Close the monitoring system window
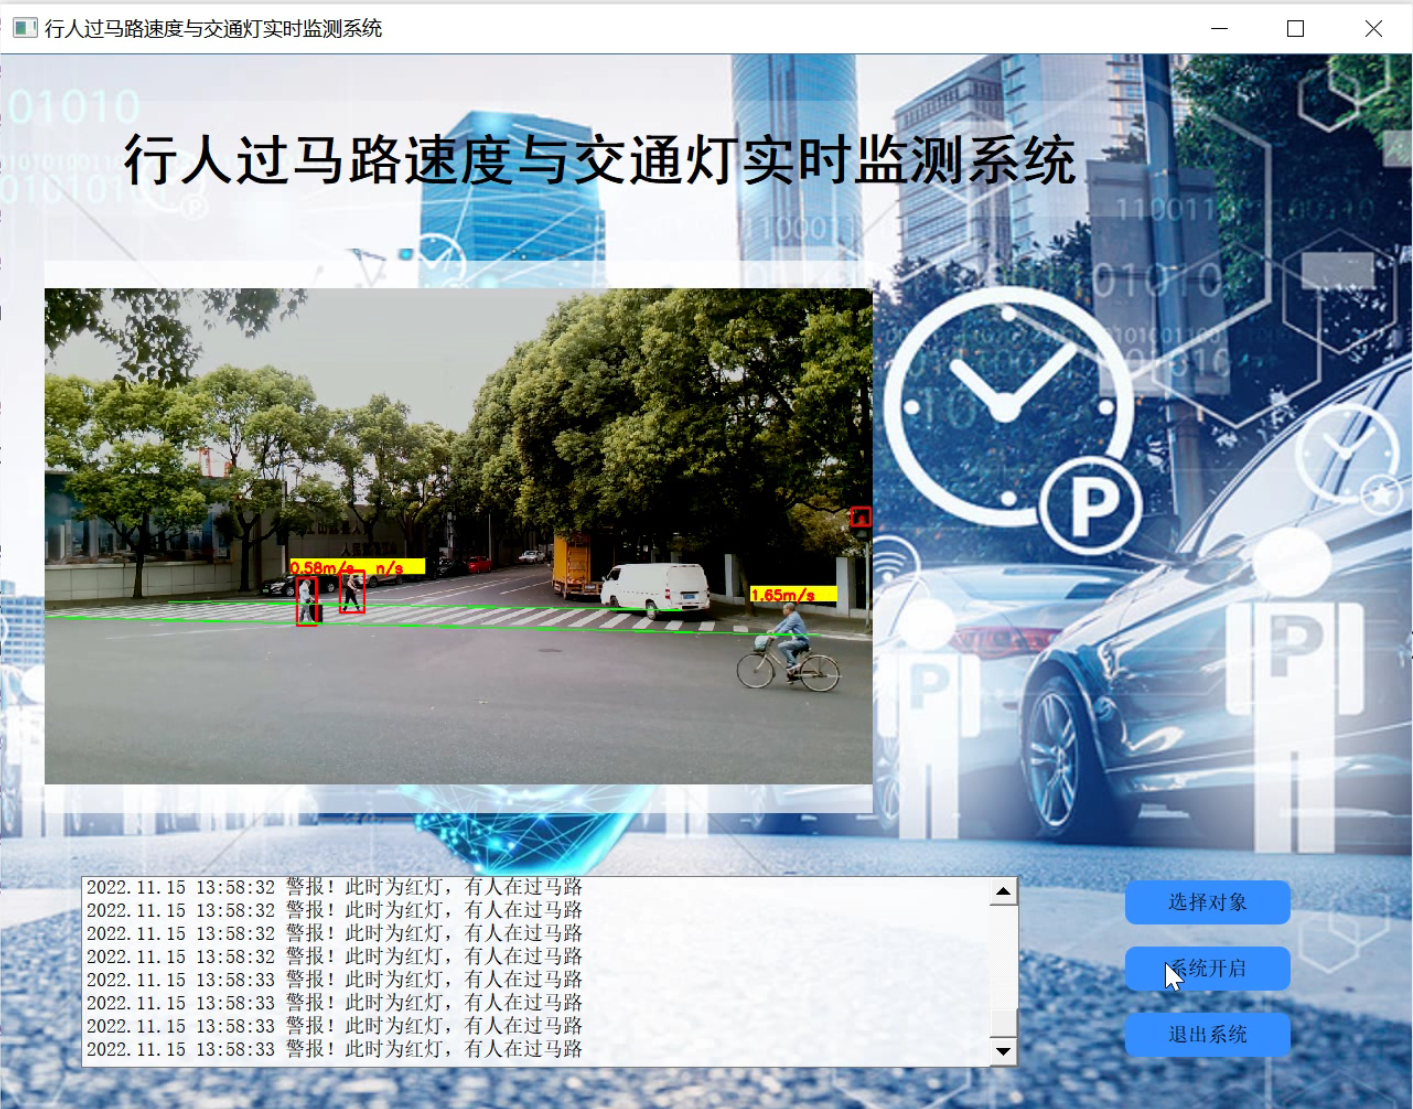The width and height of the screenshot is (1413, 1109). (x=1373, y=28)
